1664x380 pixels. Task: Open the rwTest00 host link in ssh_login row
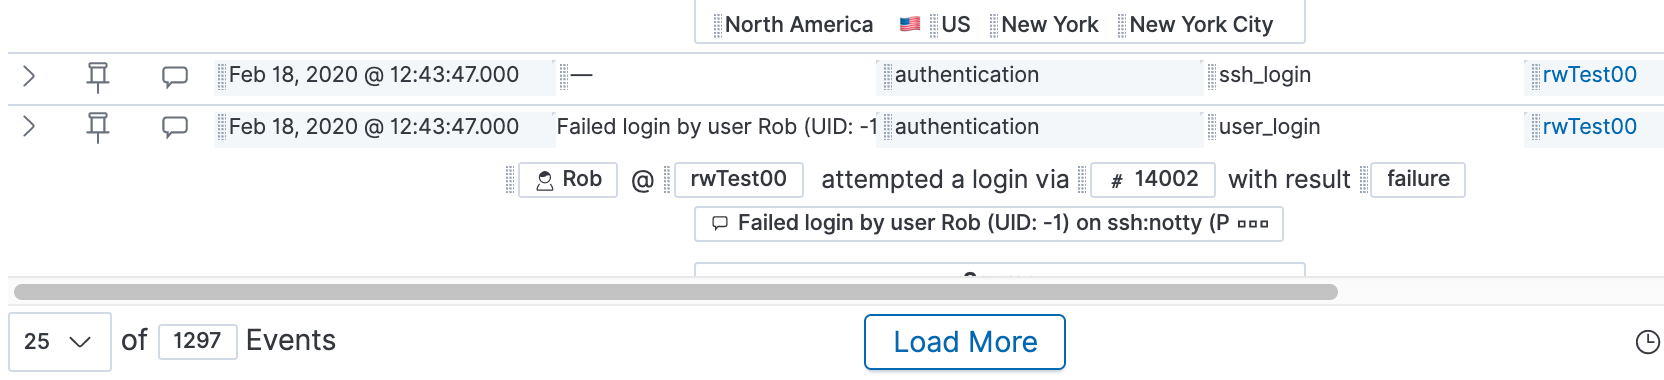pos(1589,75)
